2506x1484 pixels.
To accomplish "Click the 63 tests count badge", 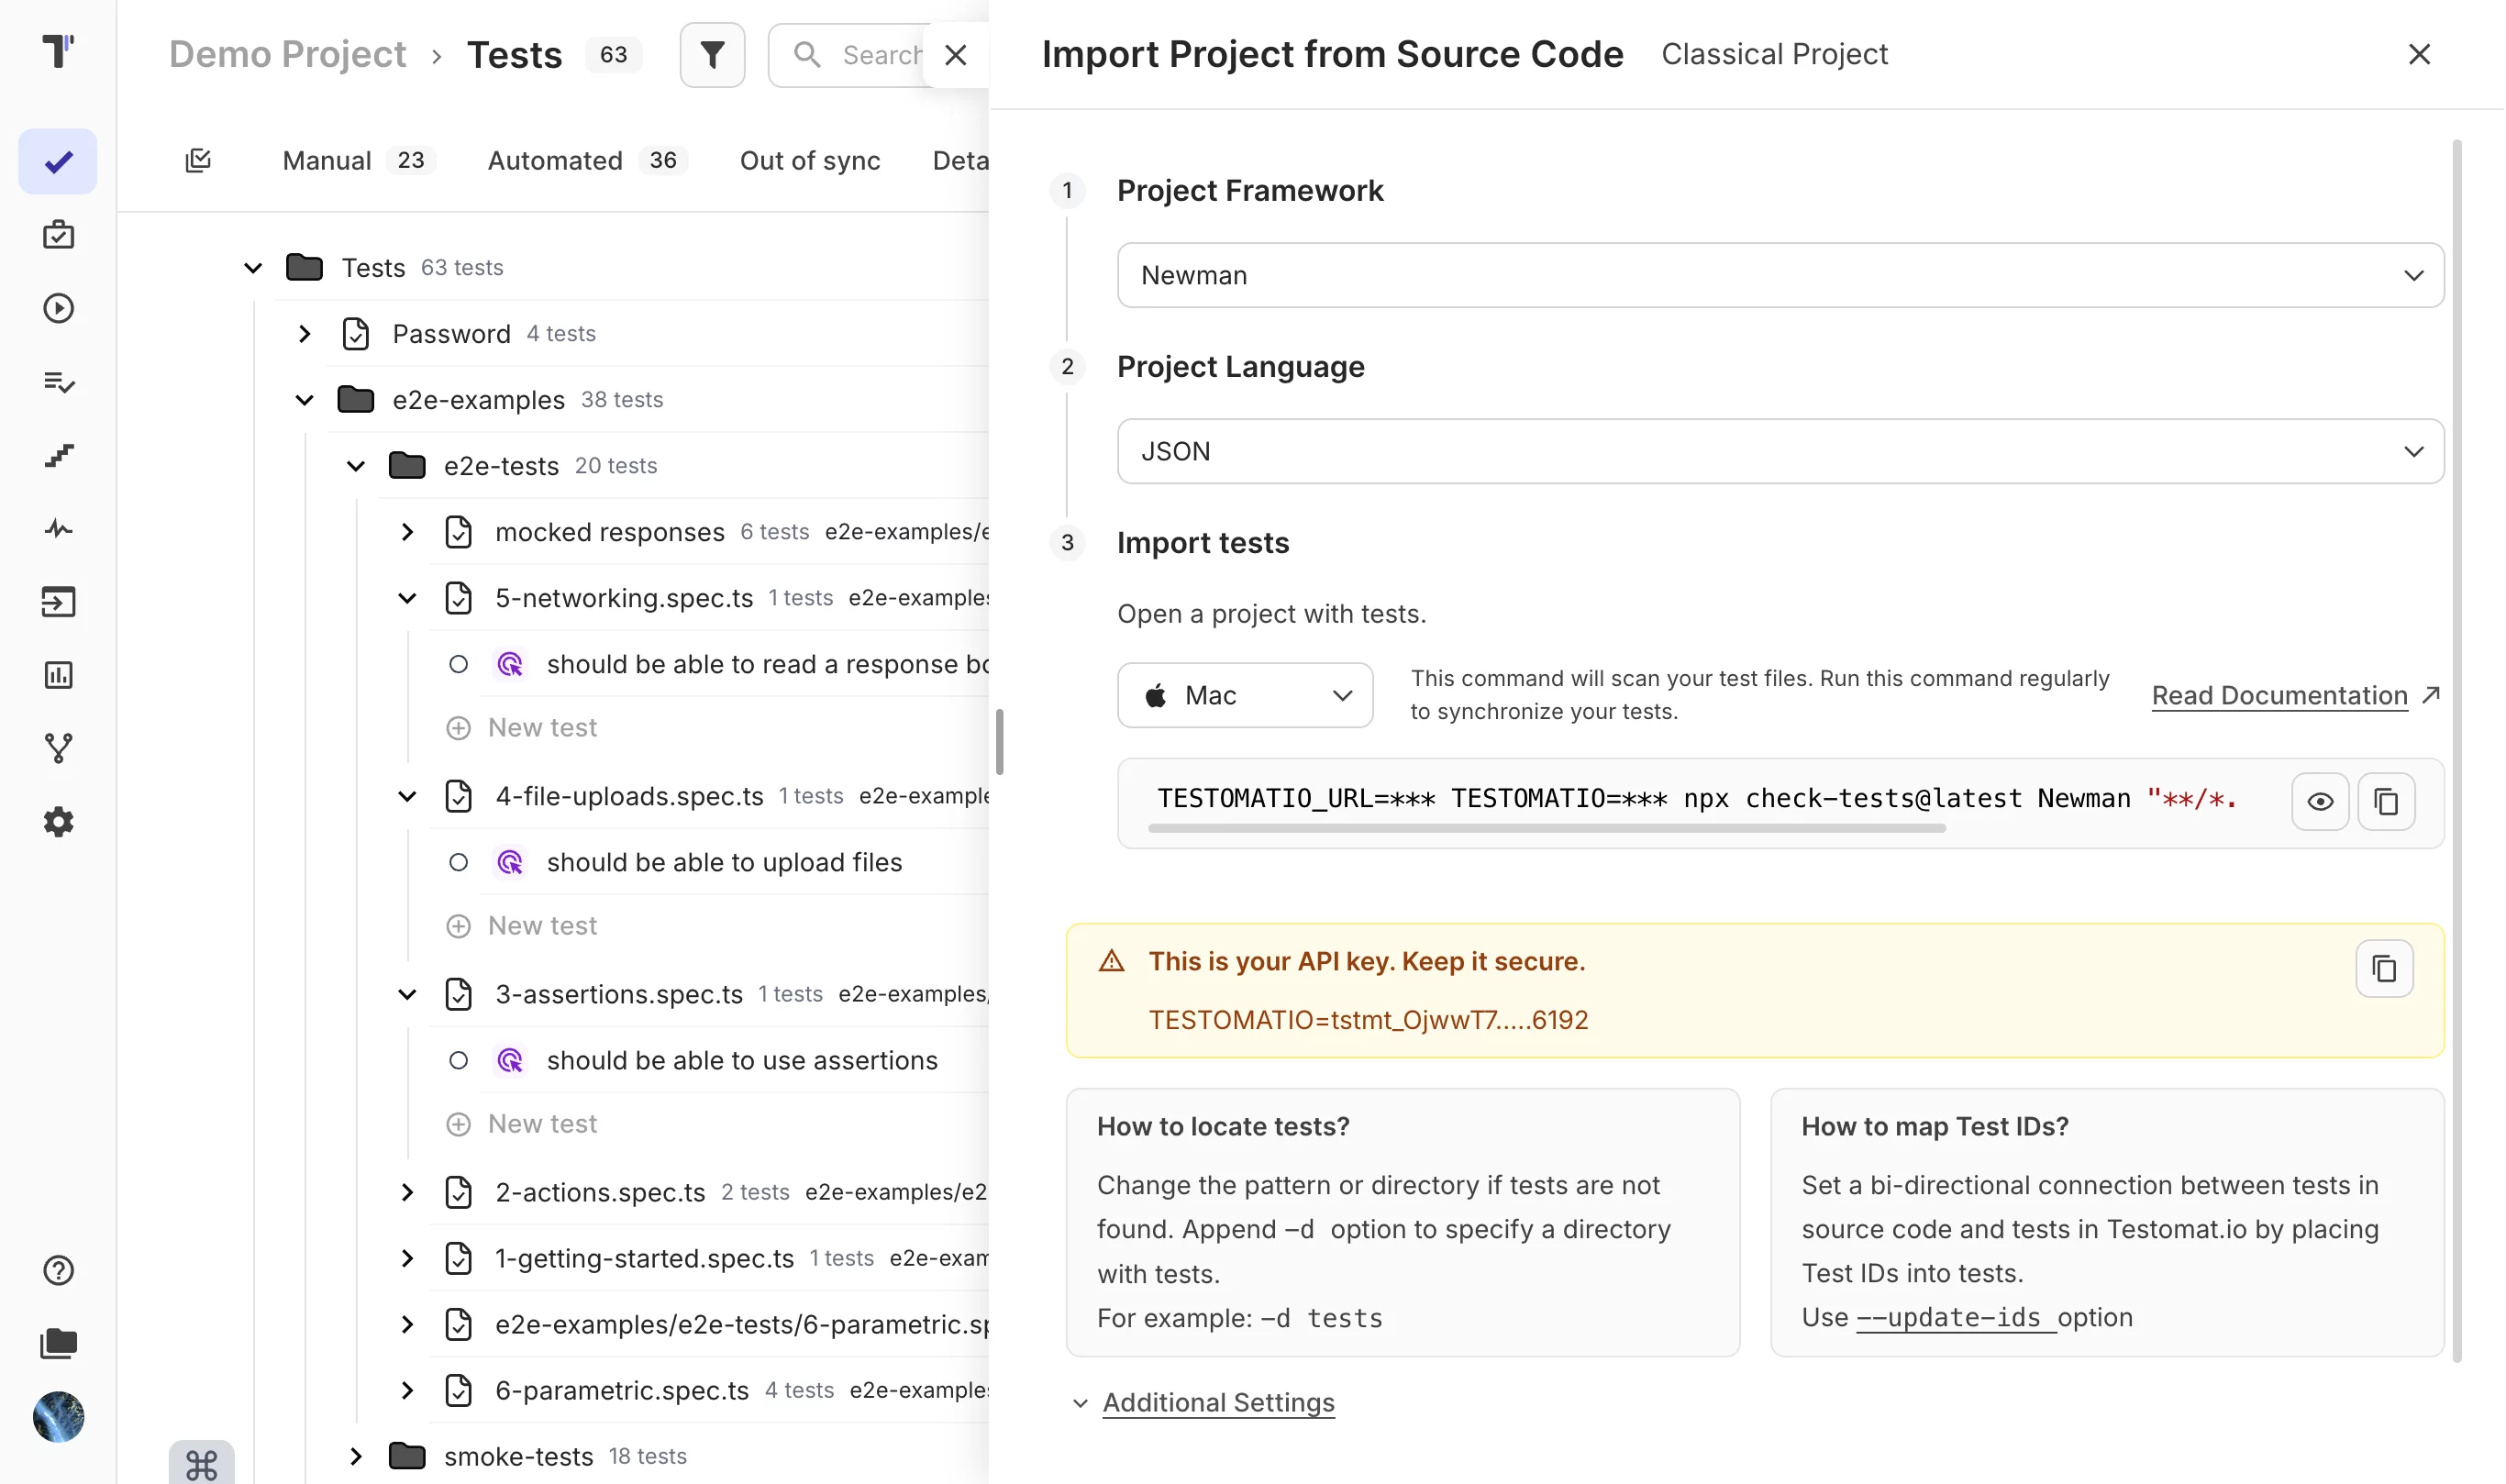I will pyautogui.click(x=614, y=54).
